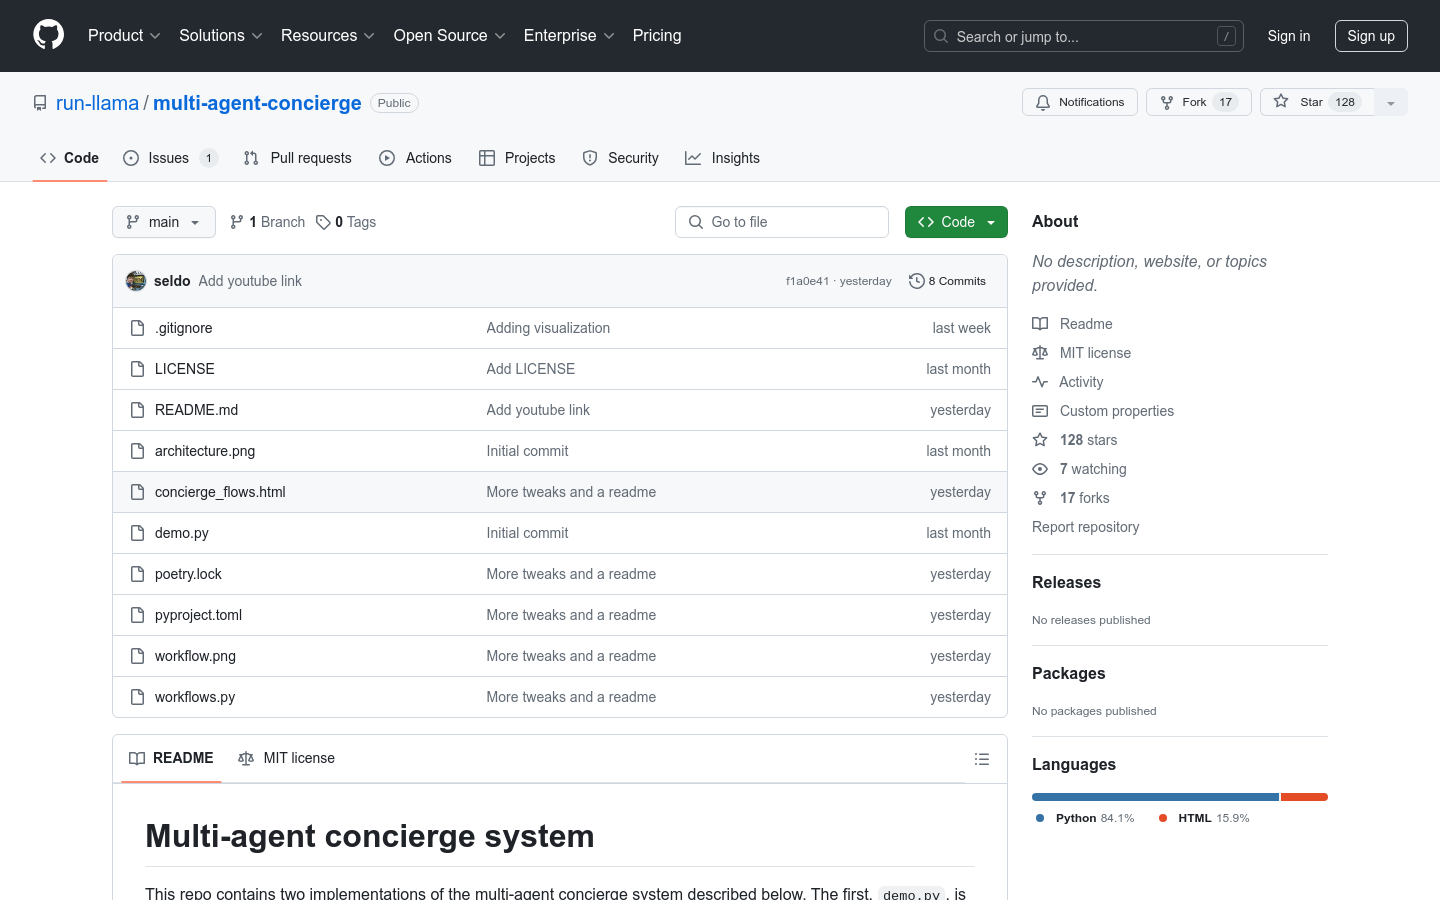Image resolution: width=1440 pixels, height=900 pixels.
Task: Click the Sign in link
Action: [x=1288, y=36]
